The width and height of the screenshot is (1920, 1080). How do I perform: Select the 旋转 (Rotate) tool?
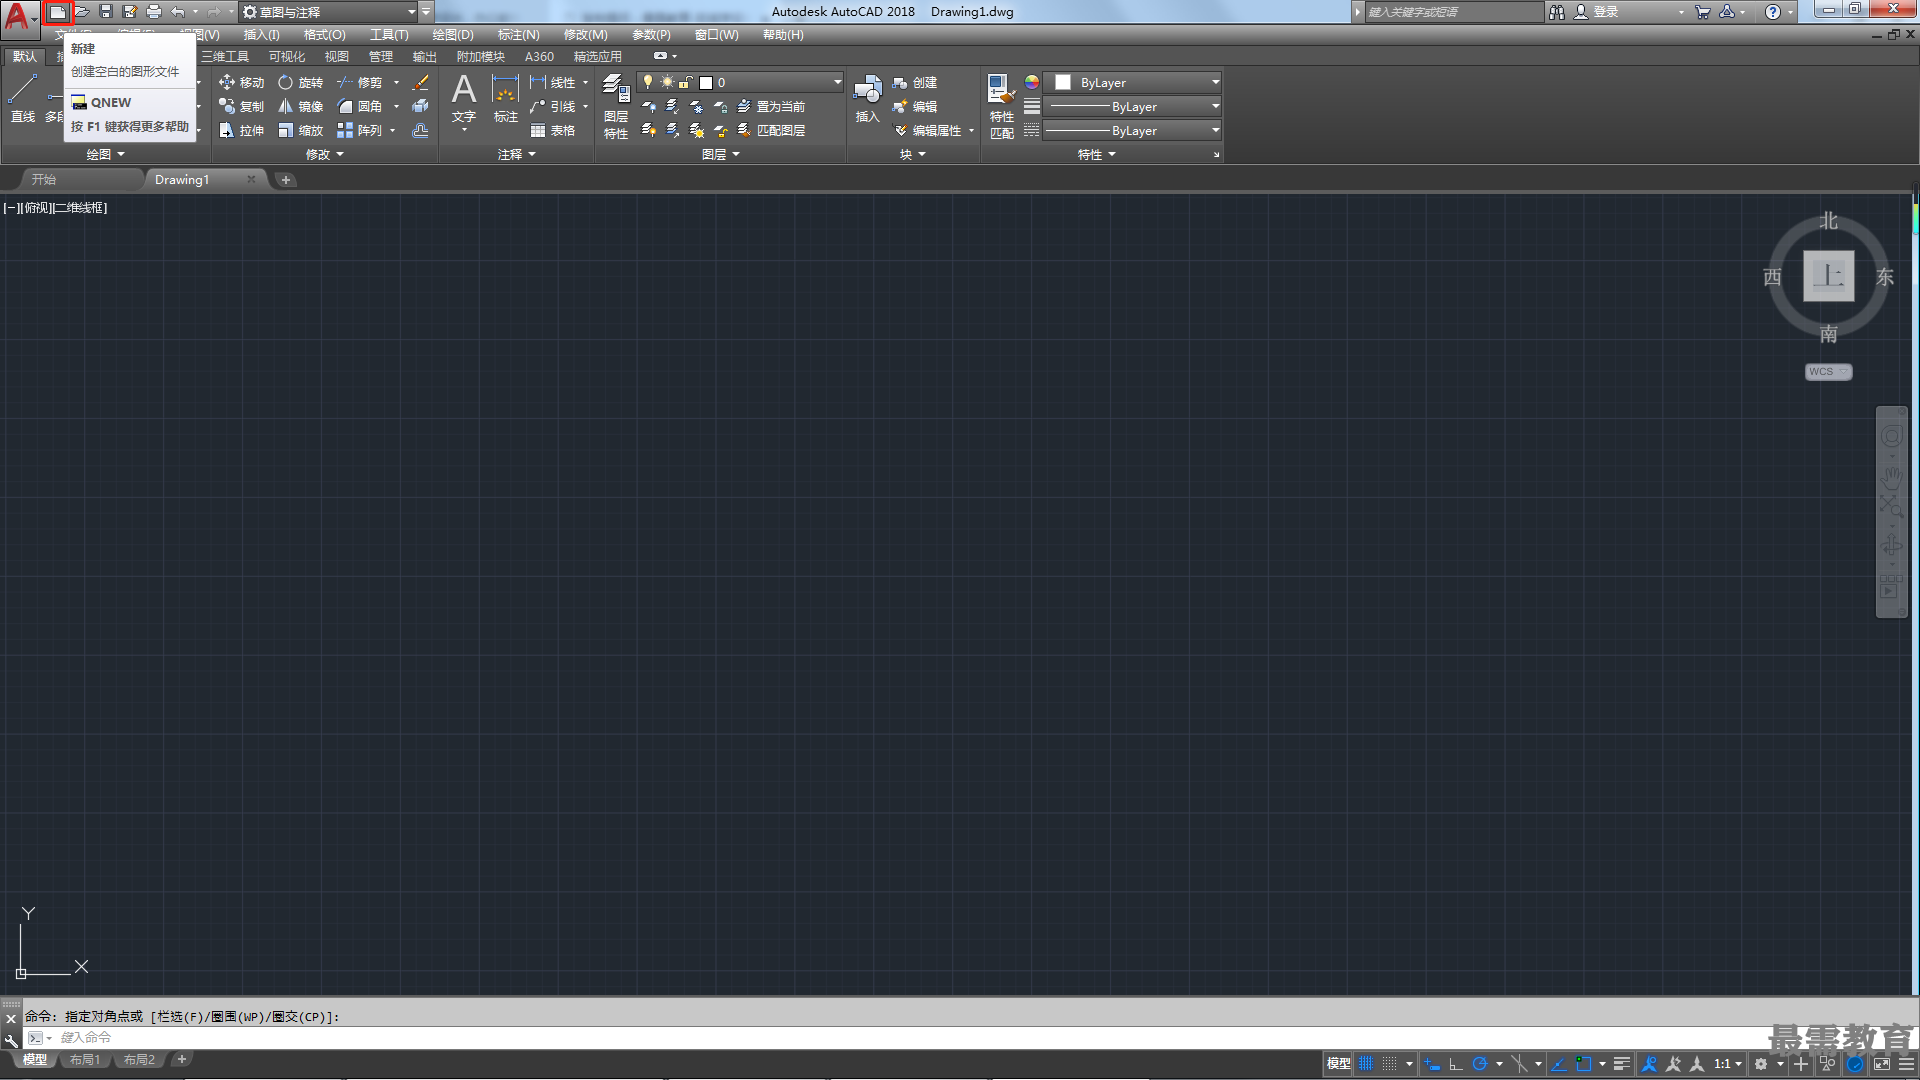301,82
